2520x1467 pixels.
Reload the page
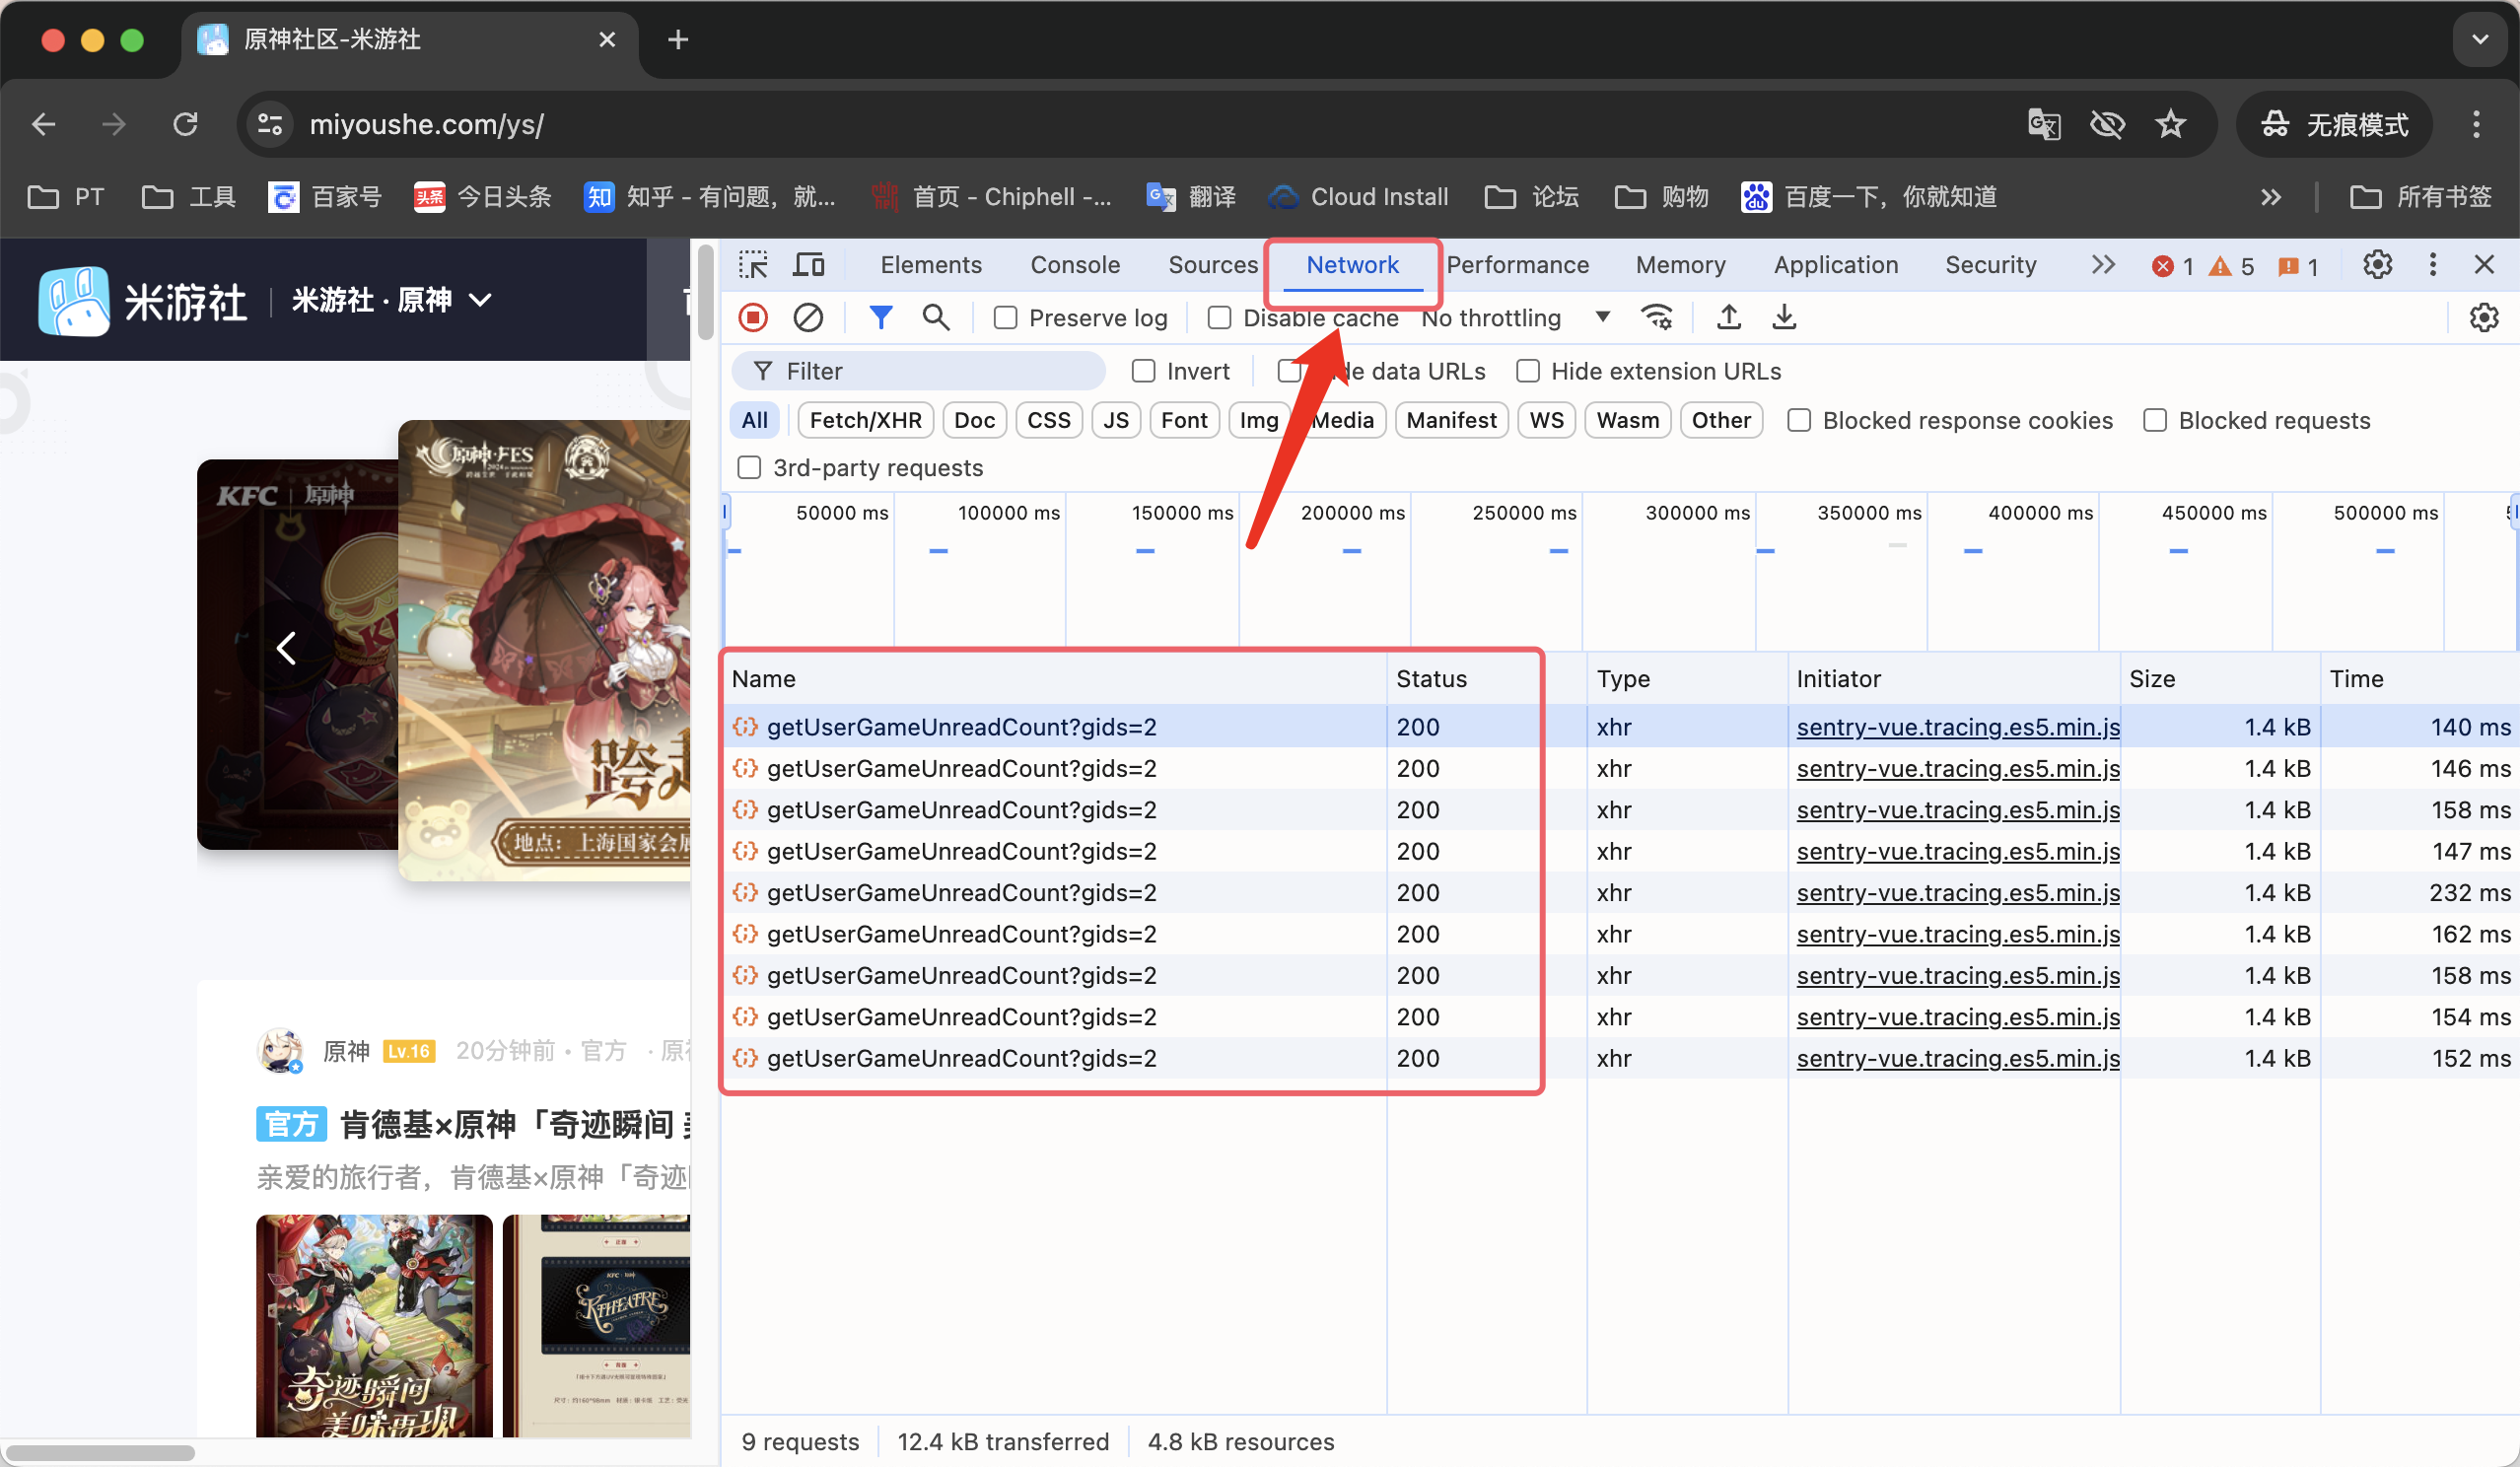tap(185, 124)
